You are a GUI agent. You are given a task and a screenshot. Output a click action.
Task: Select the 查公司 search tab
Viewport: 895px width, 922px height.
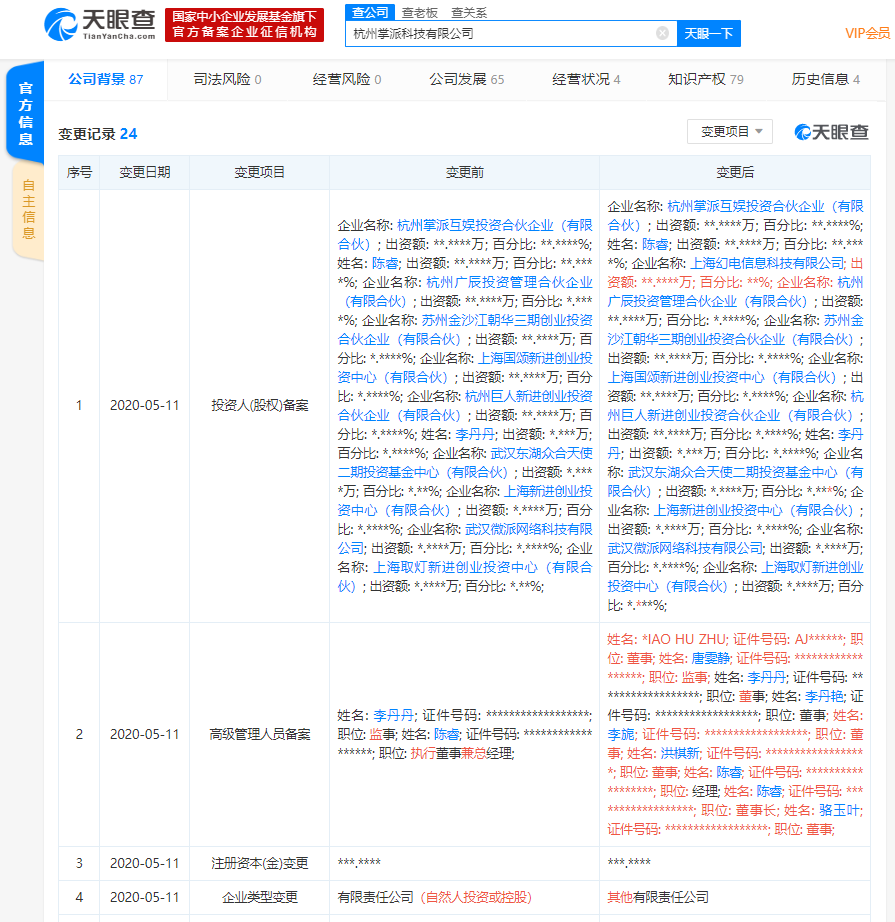[370, 12]
